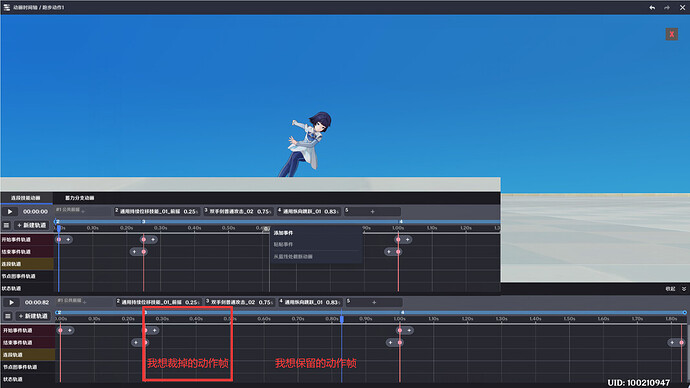Click the end-event plus near 1.00s in 00:00:00 panel
This screenshot has height=388, width=690.
(389, 252)
